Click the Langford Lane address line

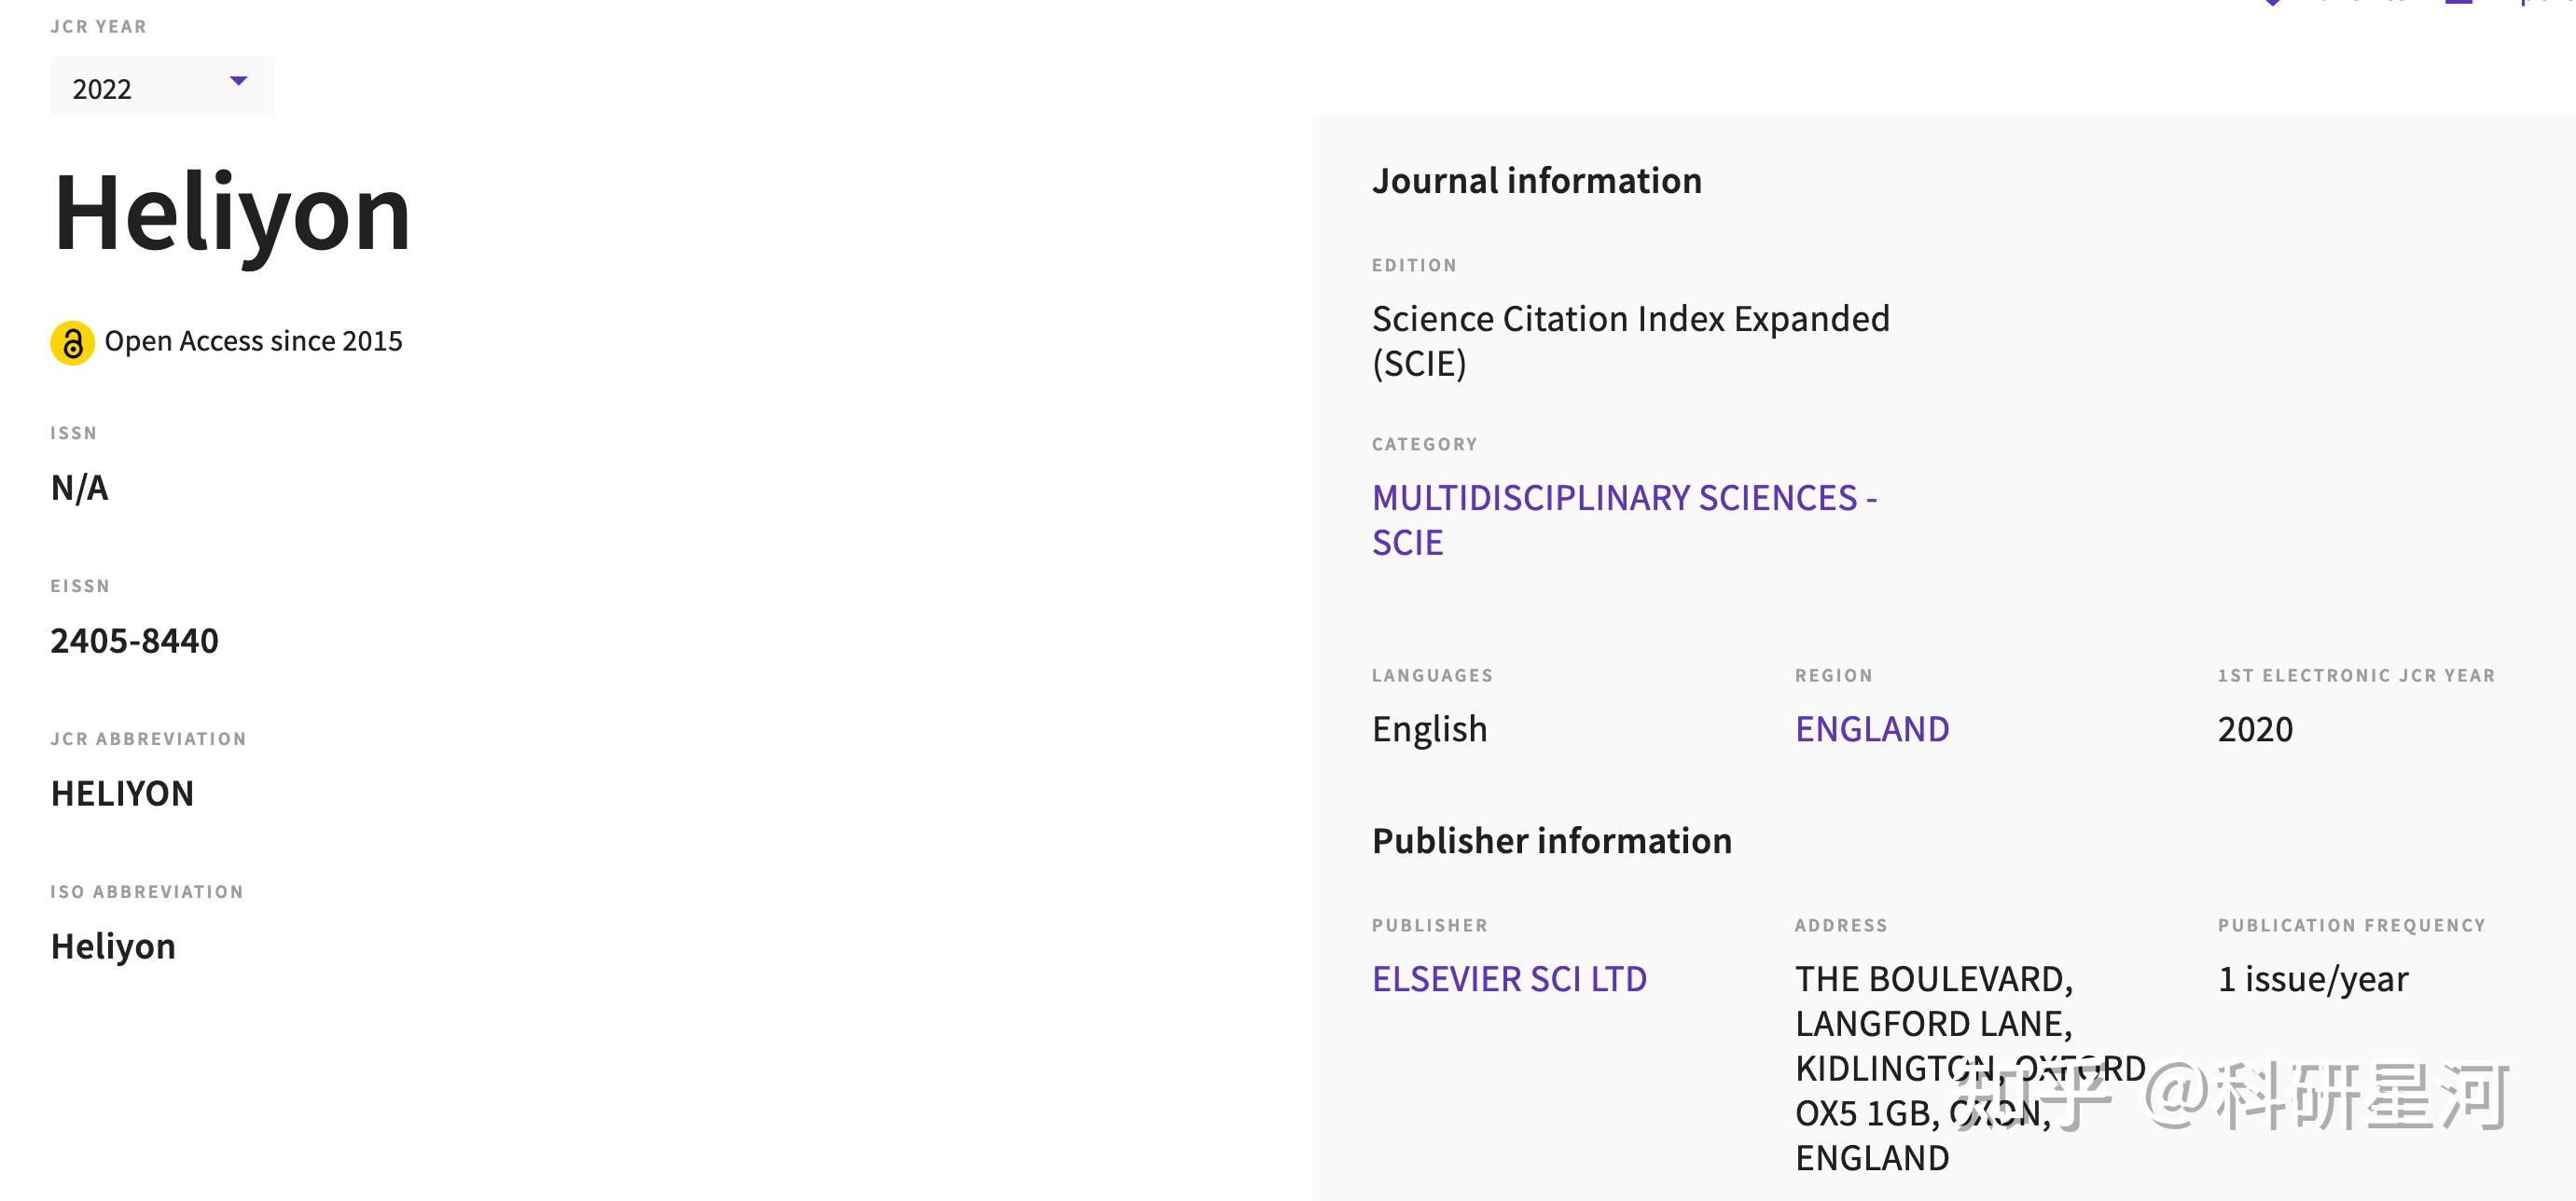click(1933, 1024)
